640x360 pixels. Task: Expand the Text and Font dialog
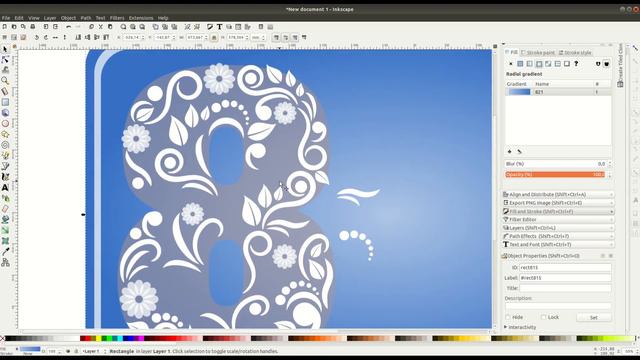[x=558, y=244]
